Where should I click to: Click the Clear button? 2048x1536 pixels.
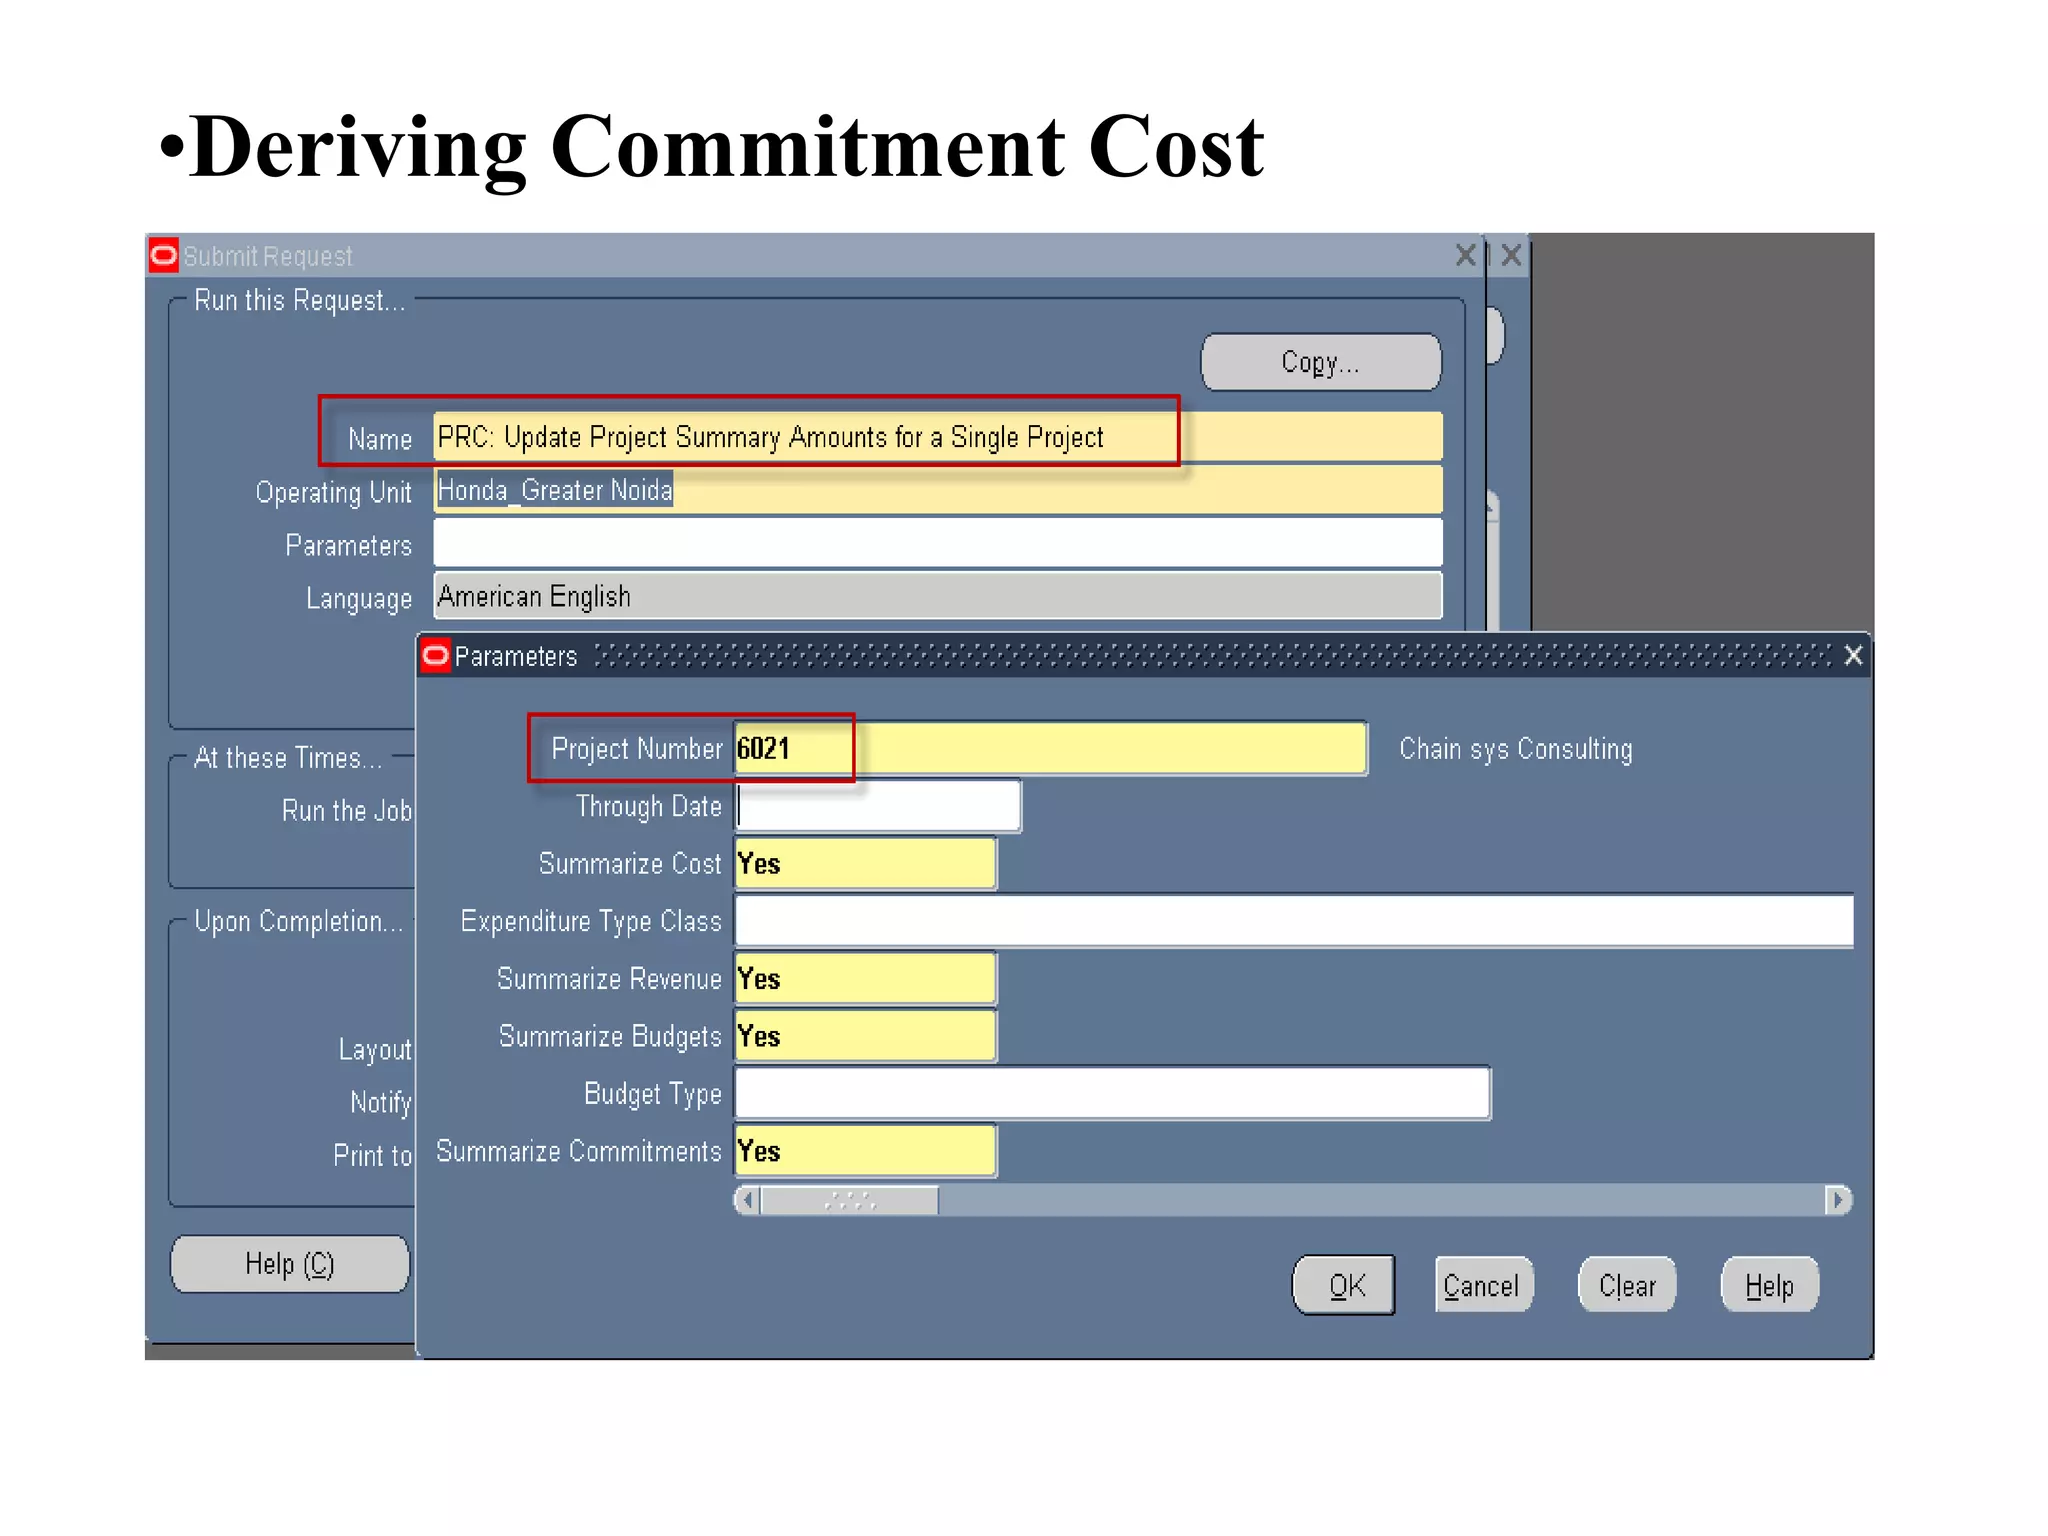[1627, 1285]
